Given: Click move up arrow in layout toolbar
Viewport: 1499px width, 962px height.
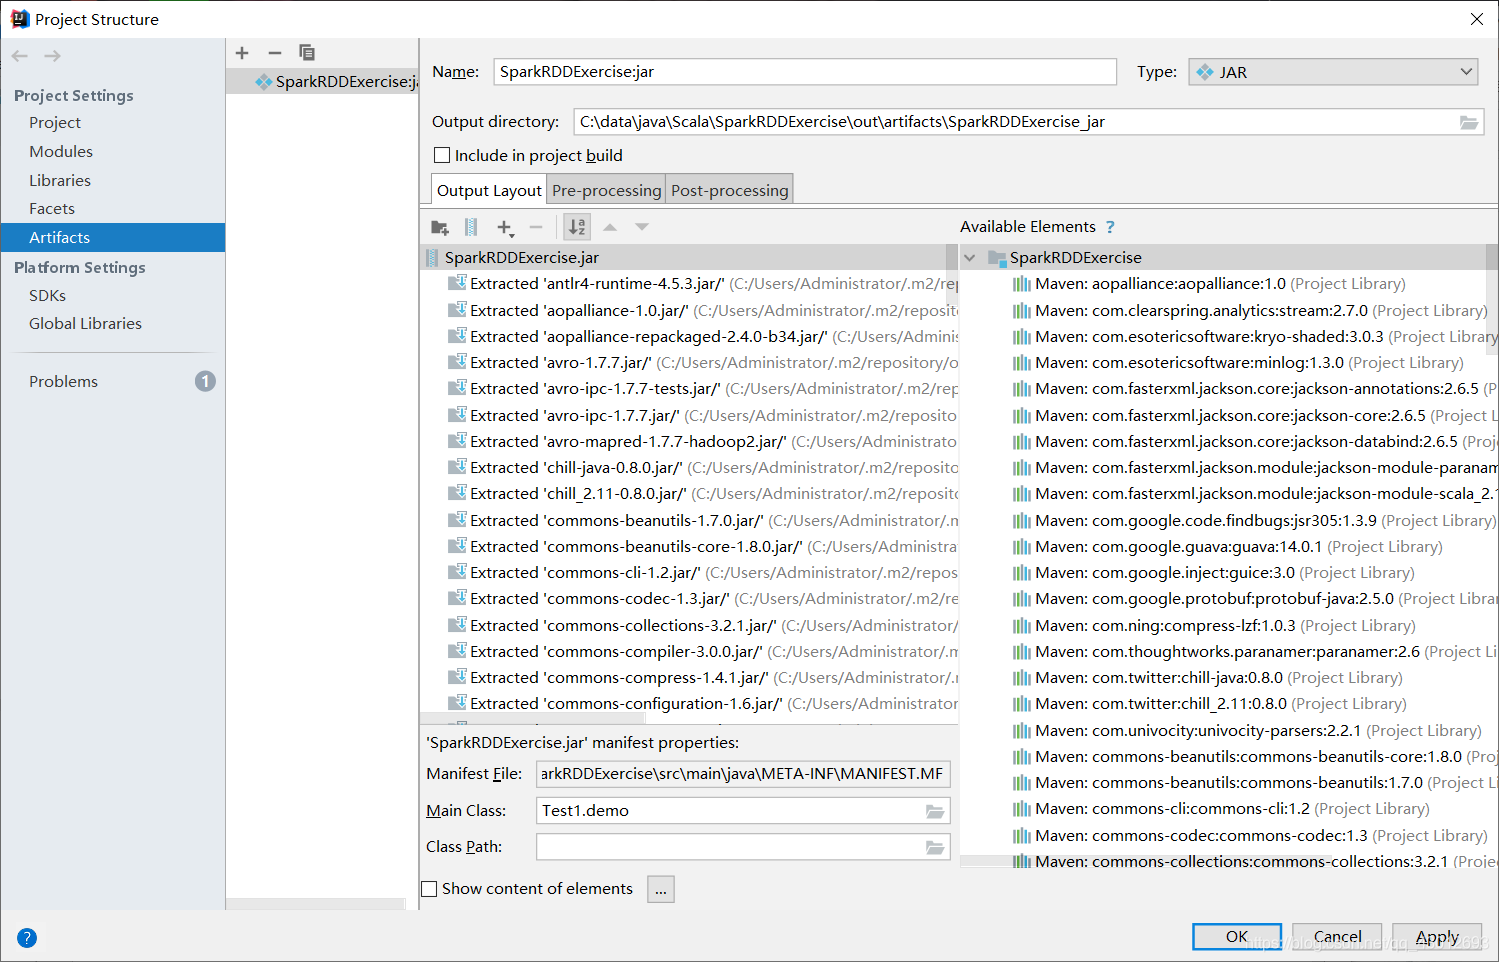Looking at the screenshot, I should (x=610, y=227).
